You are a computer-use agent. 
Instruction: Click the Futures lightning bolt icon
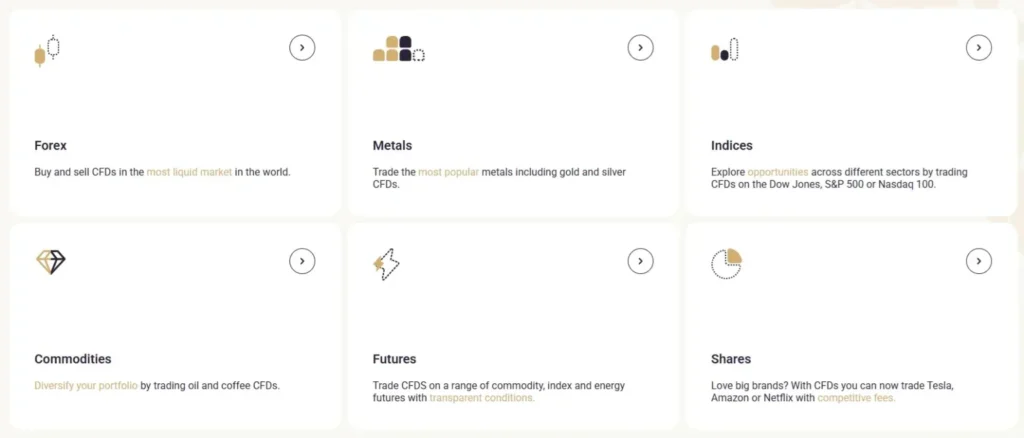[x=386, y=264]
